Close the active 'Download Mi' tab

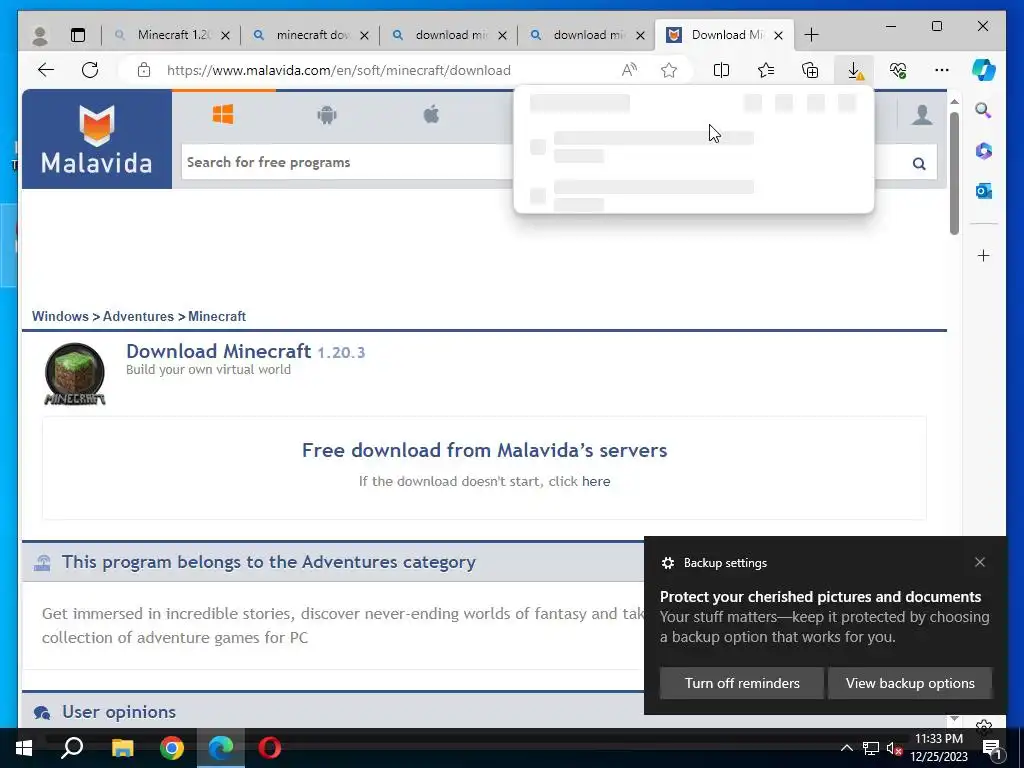click(778, 35)
